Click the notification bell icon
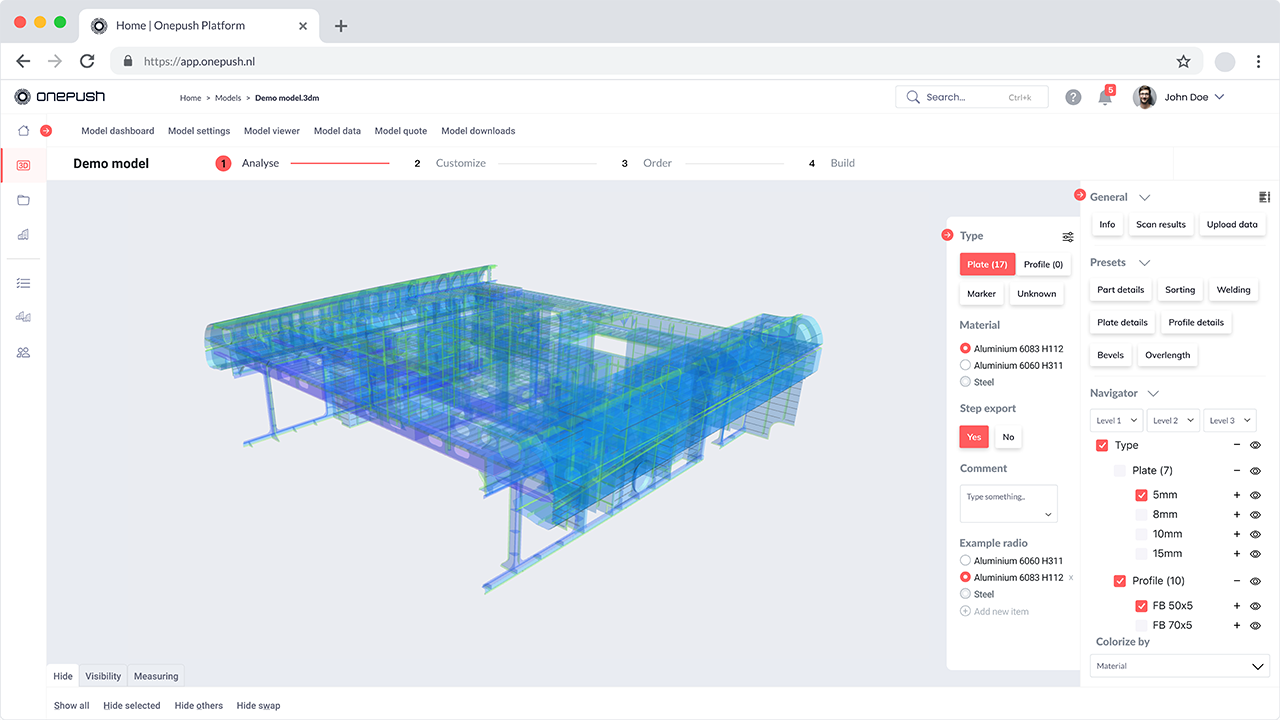 (1104, 97)
